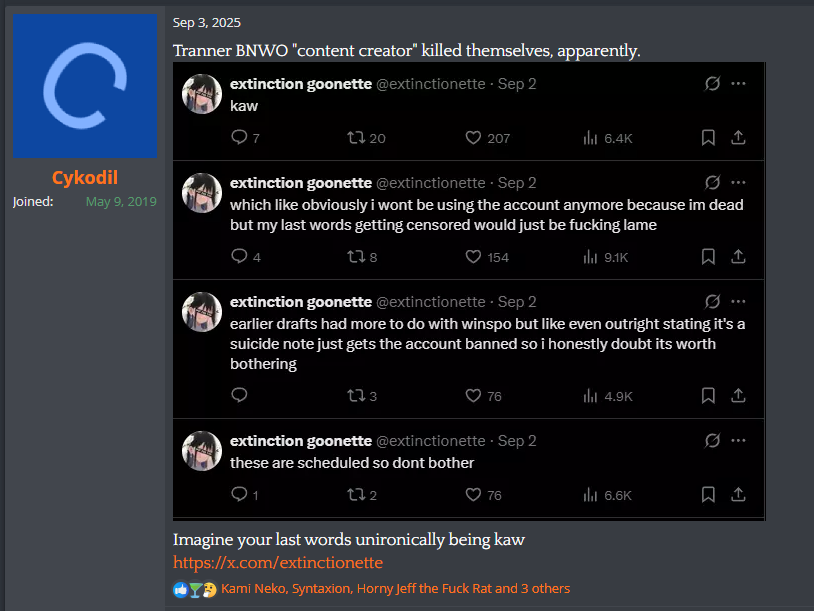This screenshot has height=611, width=814.
Task: Click the @extinctionette handle on the first tweet
Action: click(430, 84)
